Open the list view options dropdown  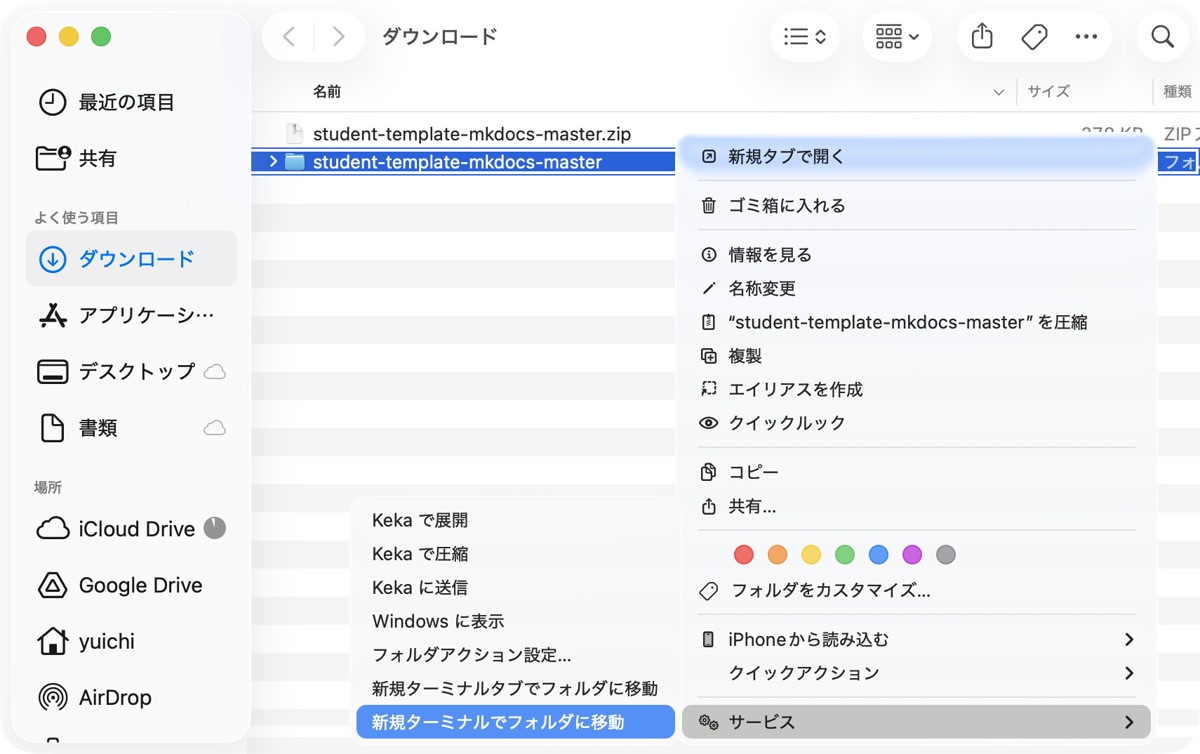(805, 36)
